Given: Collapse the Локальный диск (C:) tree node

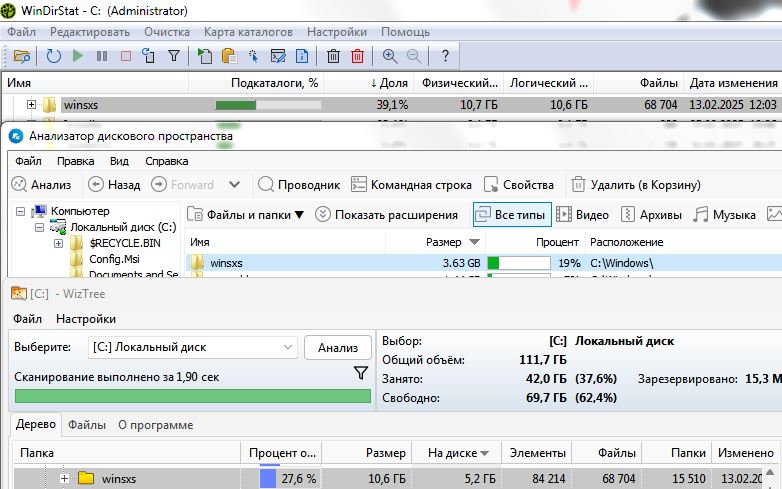Looking at the screenshot, I should point(39,227).
